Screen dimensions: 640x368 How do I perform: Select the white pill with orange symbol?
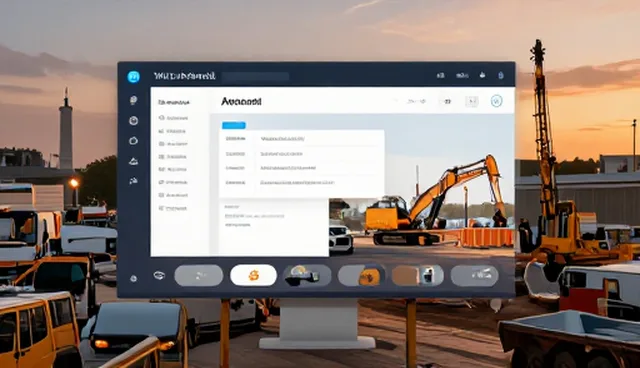pos(253,275)
